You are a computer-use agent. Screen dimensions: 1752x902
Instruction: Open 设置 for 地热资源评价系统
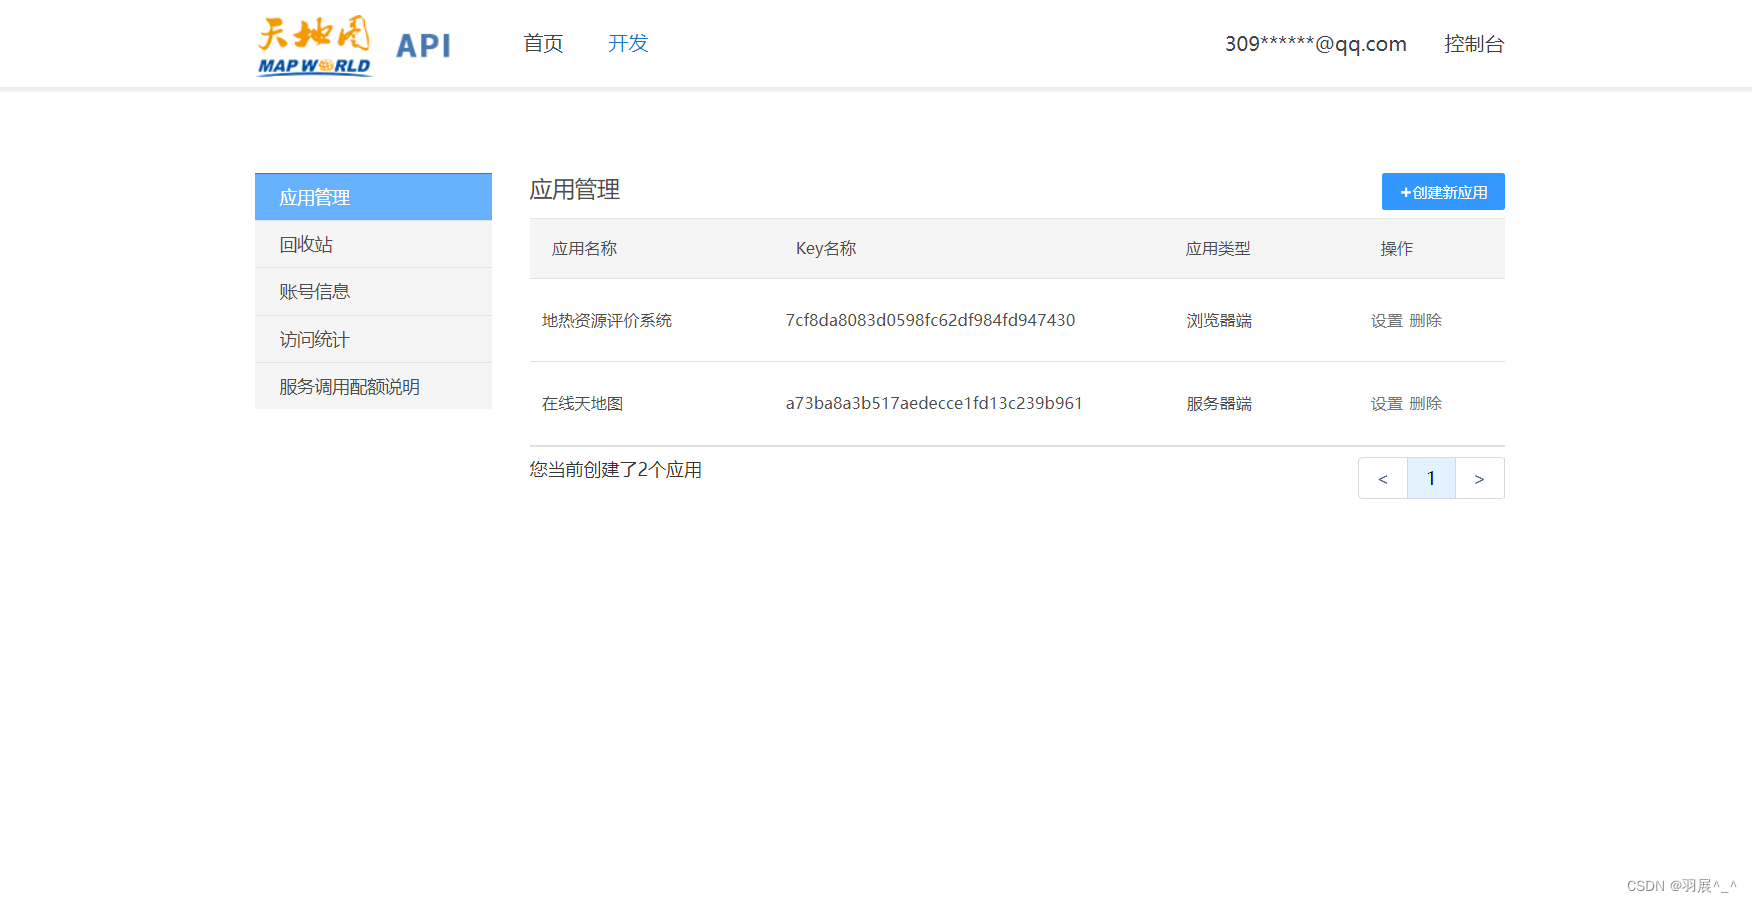click(x=1387, y=320)
